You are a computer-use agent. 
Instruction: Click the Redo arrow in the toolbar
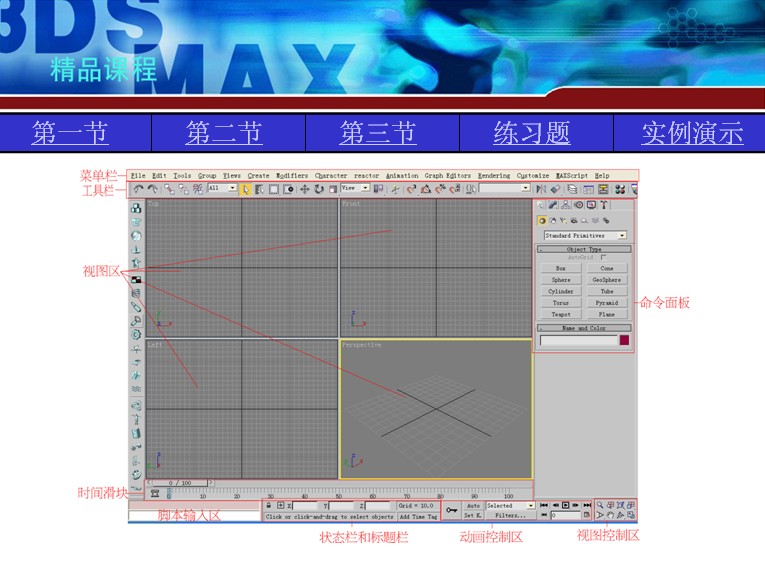(153, 189)
